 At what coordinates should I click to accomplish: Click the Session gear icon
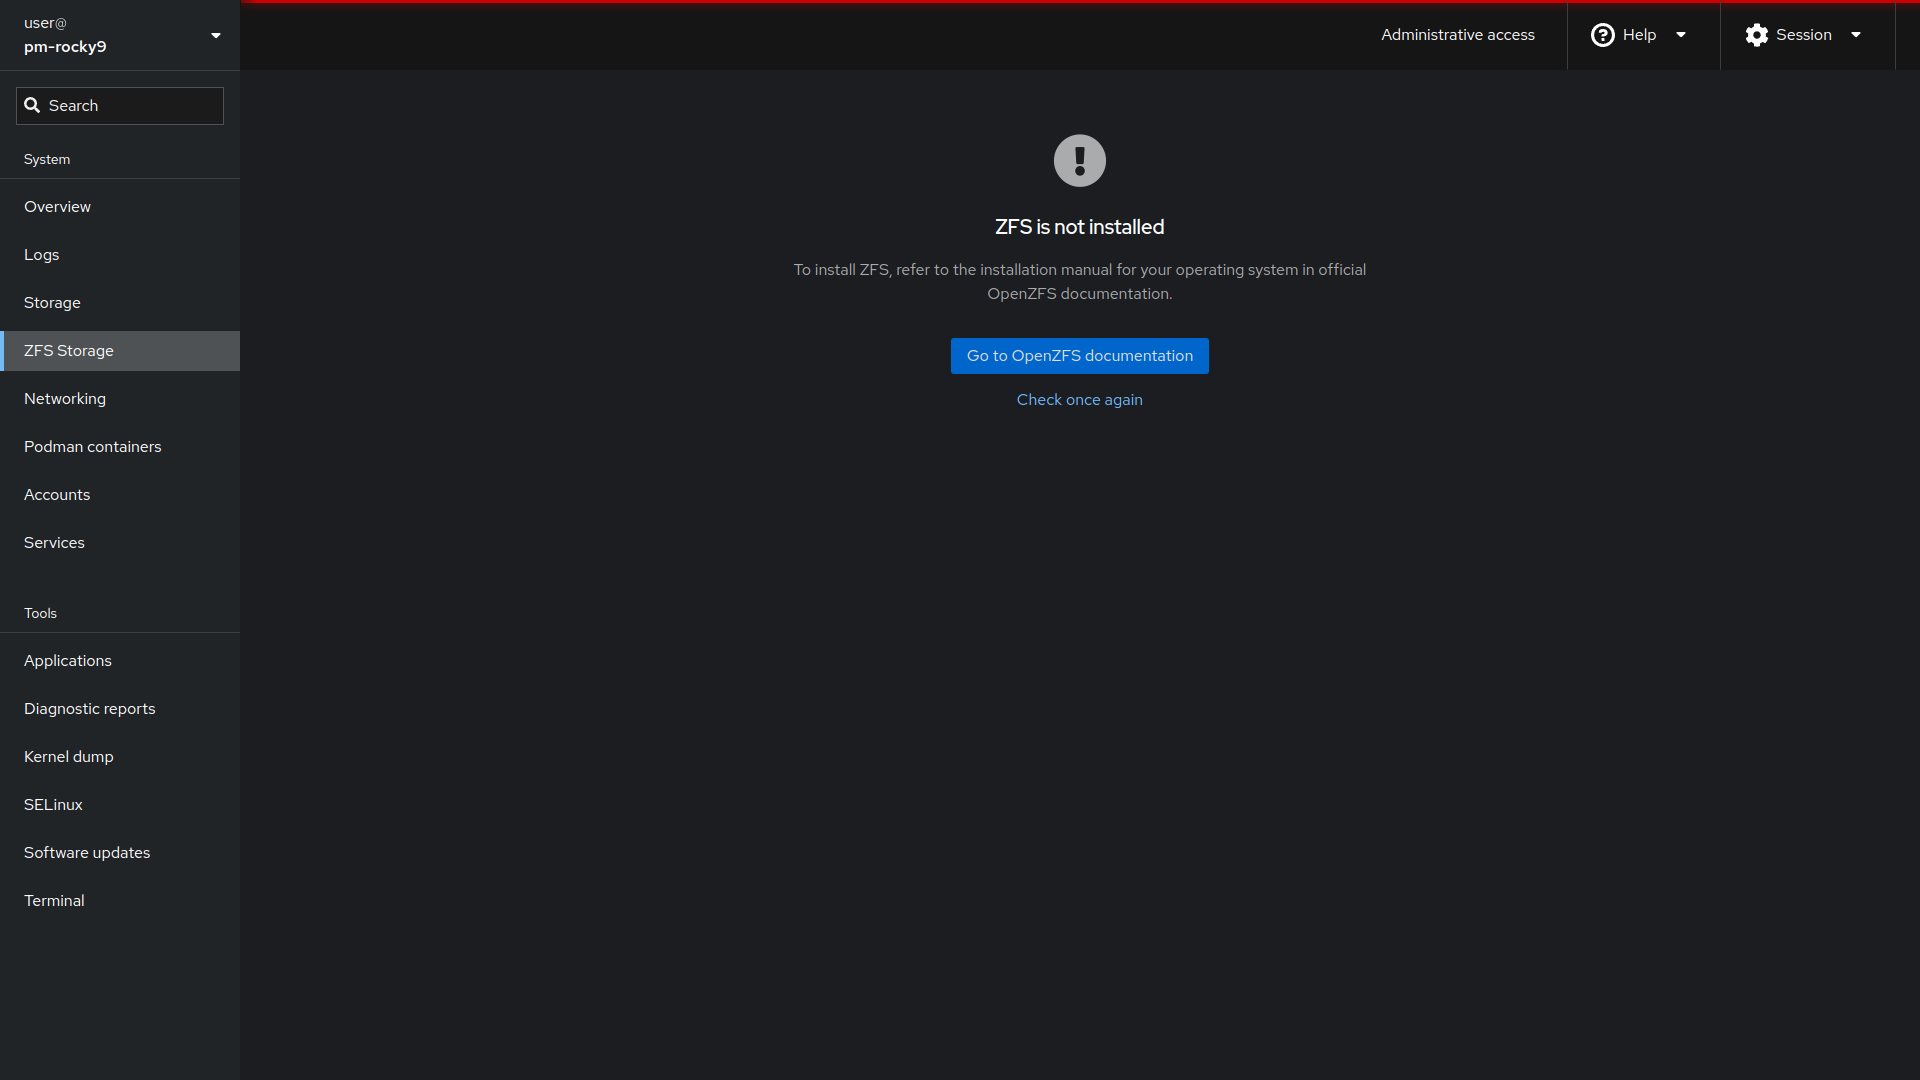pos(1756,35)
